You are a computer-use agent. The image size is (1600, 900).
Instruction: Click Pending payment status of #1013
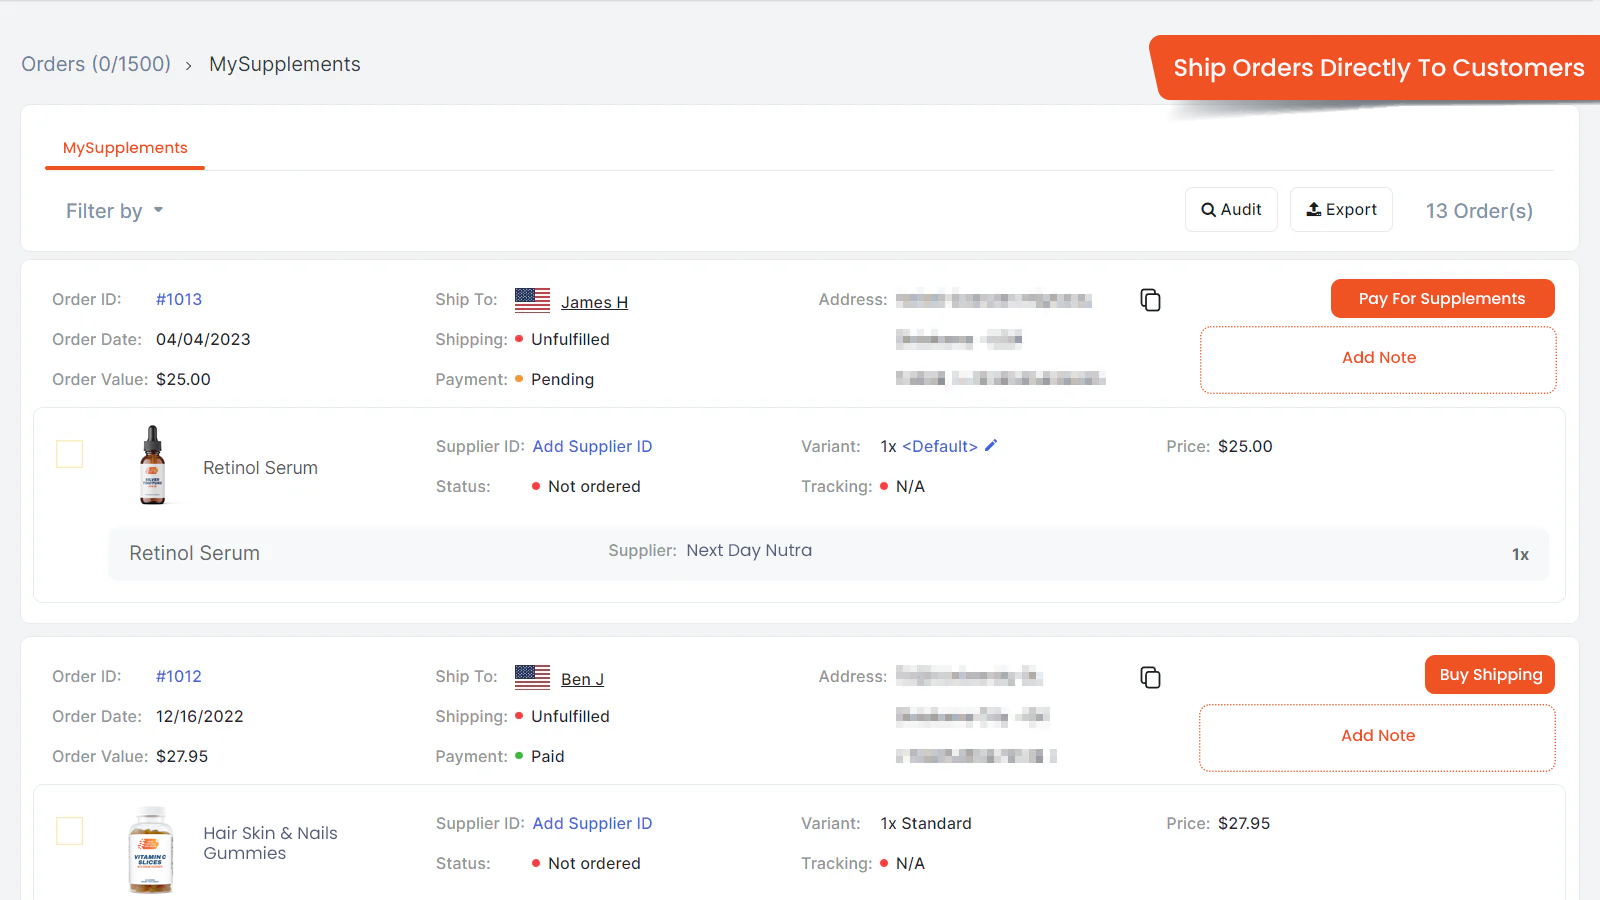[562, 379]
